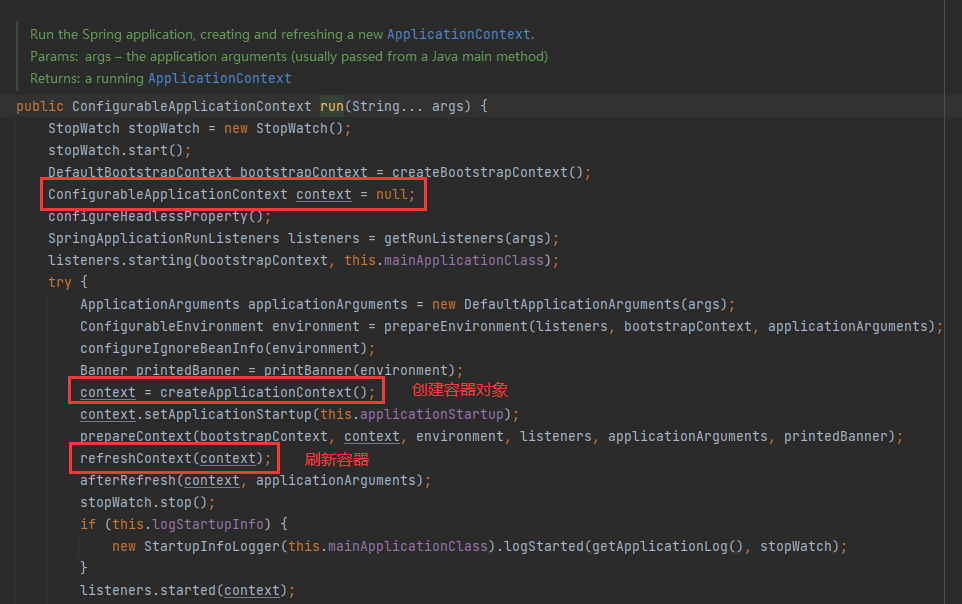
Task: Open ApplicationContext link in the Returns line
Action: coord(220,79)
